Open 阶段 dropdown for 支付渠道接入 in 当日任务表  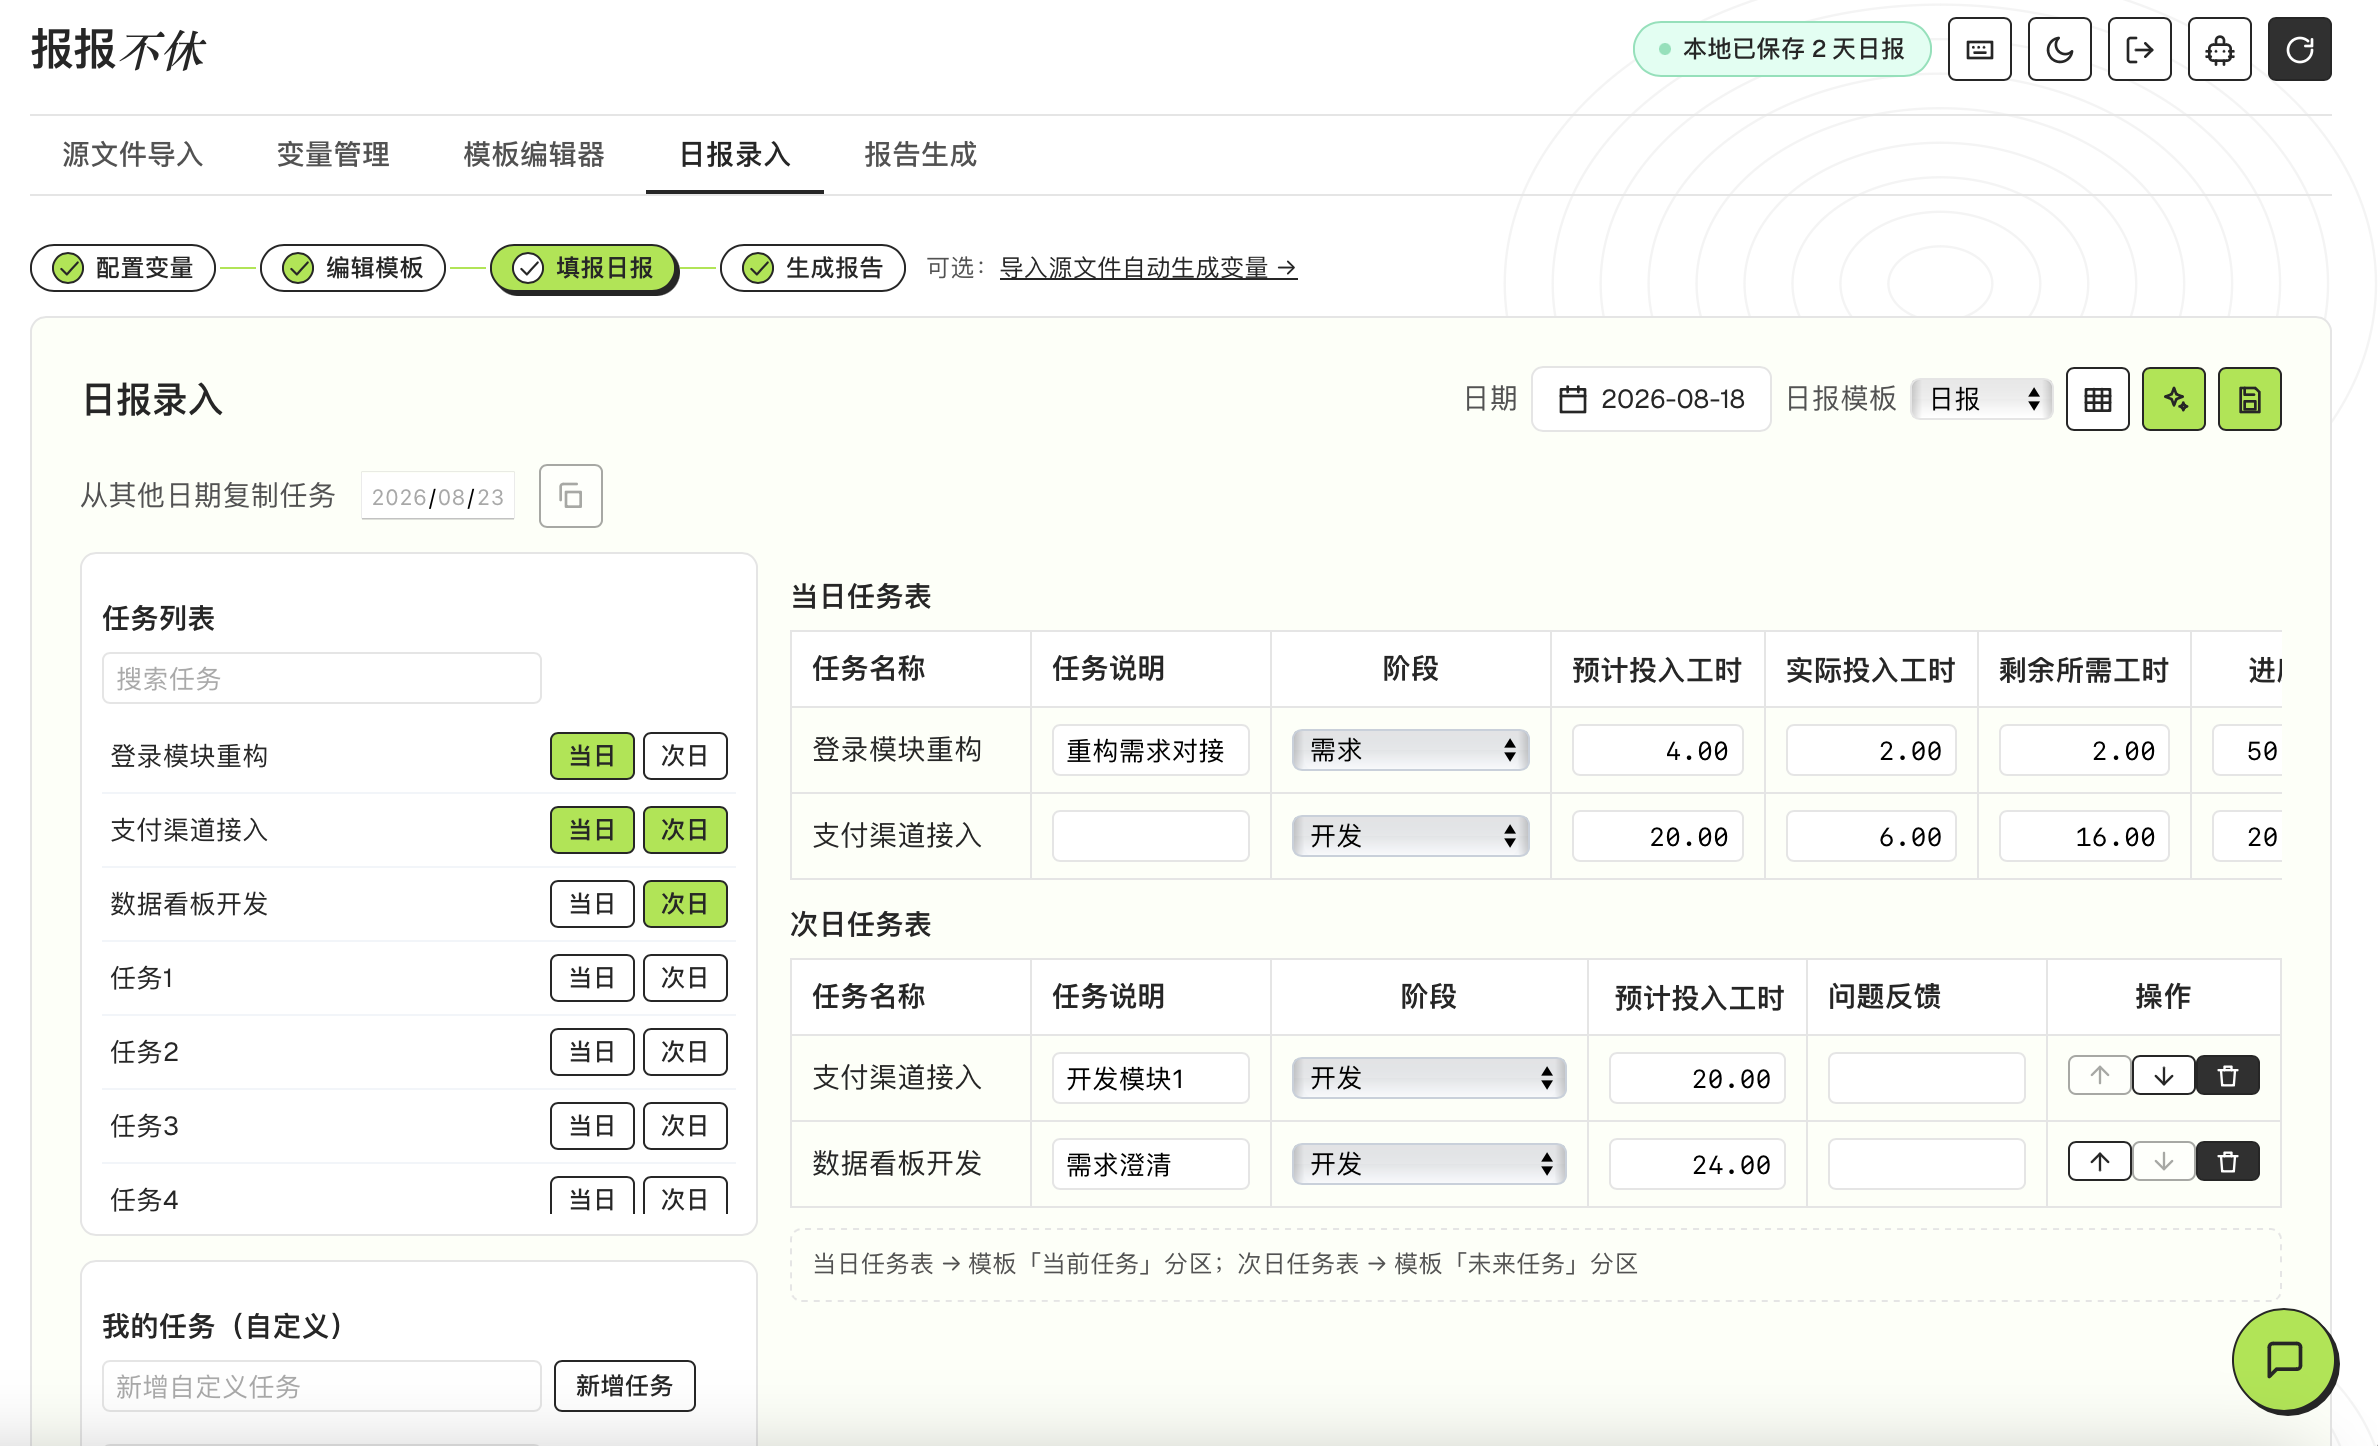1410,836
